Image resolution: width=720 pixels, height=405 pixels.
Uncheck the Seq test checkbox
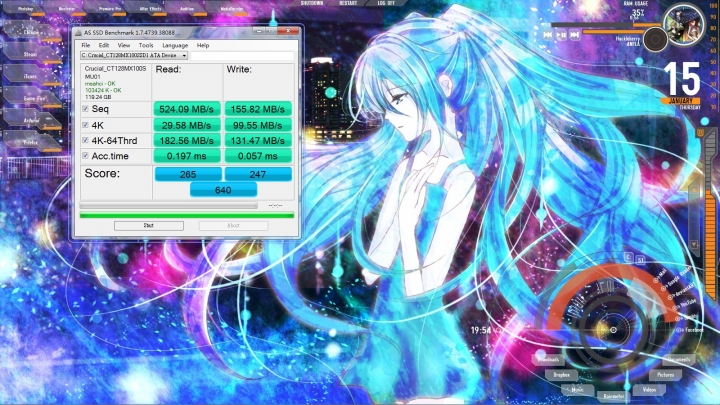(85, 109)
